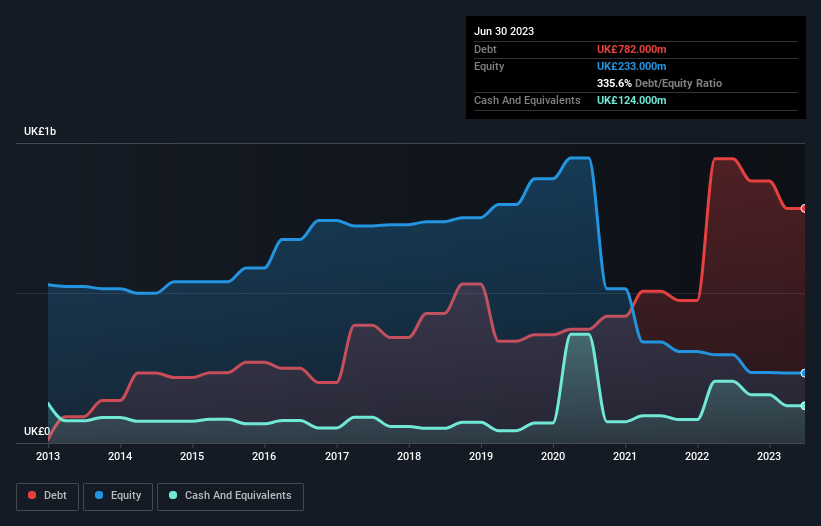Click the 2017 x-axis label
Screen dimensions: 821x526
pos(337,456)
